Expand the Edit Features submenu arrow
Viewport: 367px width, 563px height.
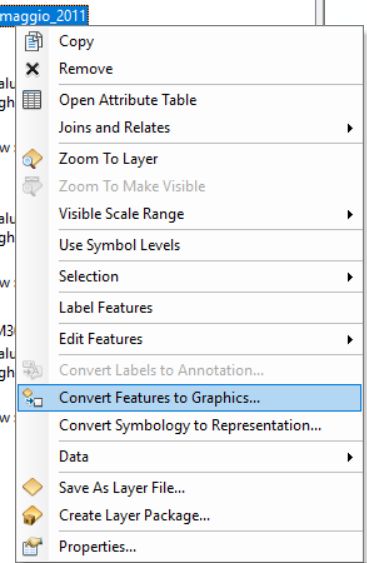(x=350, y=339)
